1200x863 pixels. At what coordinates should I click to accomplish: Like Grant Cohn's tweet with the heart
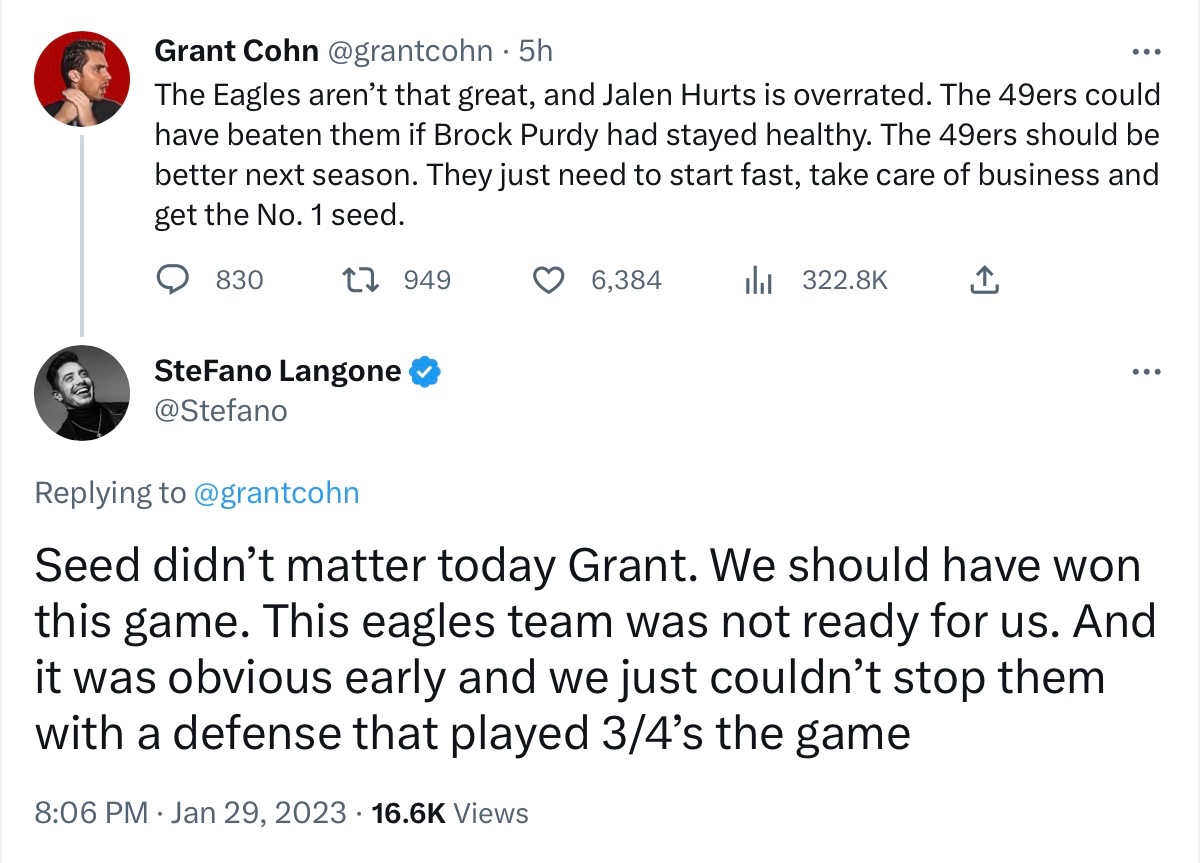tap(548, 280)
